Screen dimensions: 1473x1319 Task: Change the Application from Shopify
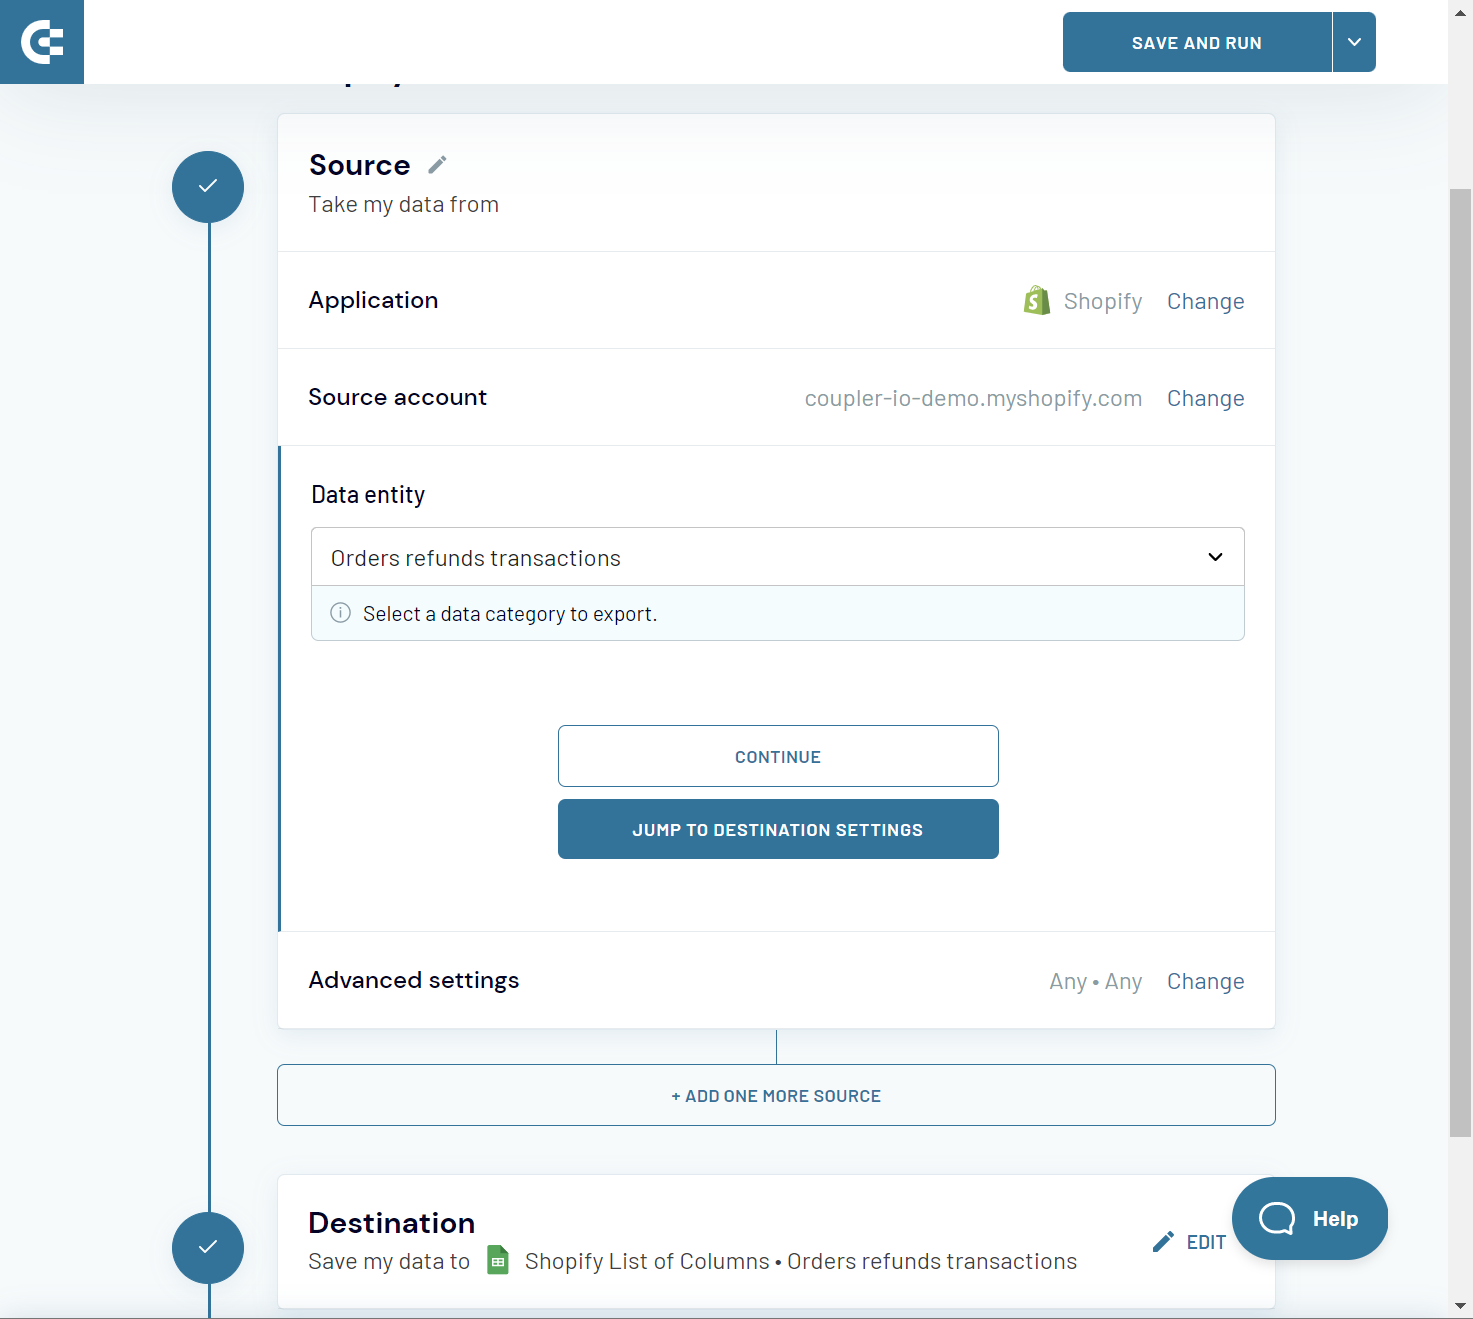(x=1205, y=300)
